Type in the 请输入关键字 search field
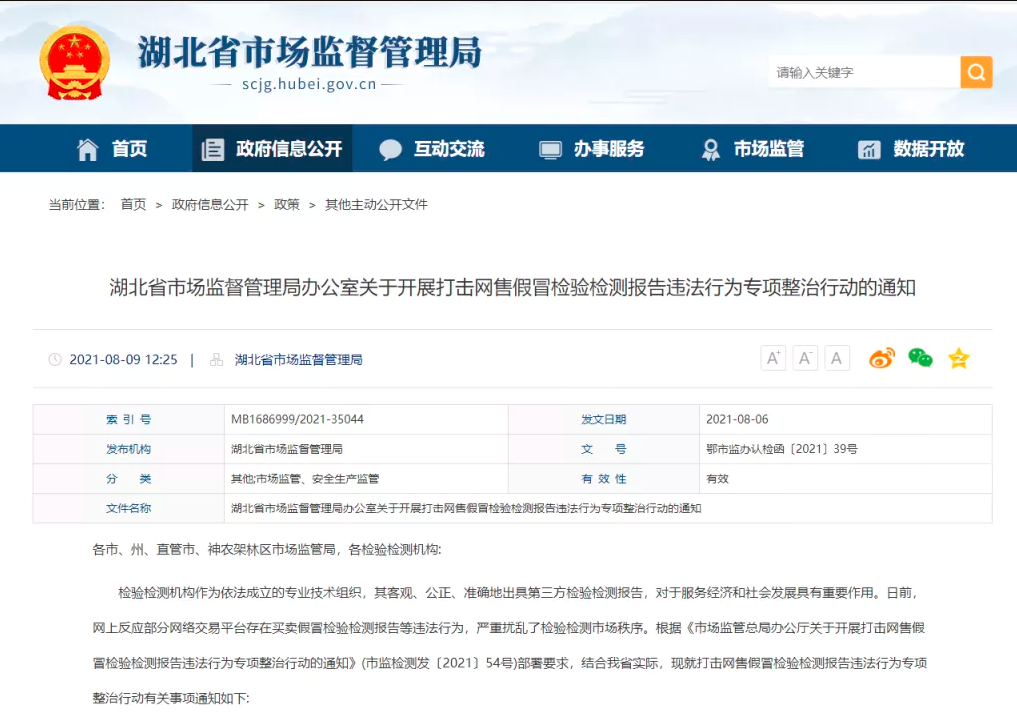This screenshot has height=712, width=1017. click(x=863, y=72)
